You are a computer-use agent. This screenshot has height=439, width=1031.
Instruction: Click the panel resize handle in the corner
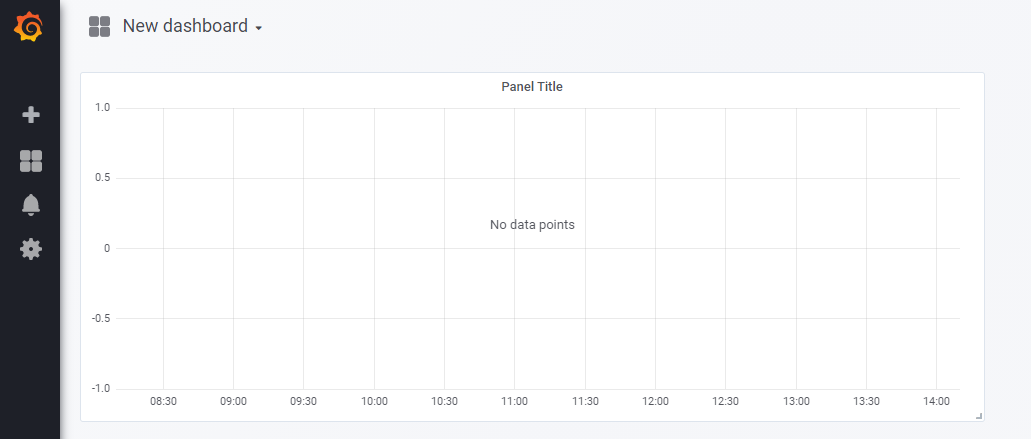(x=979, y=415)
